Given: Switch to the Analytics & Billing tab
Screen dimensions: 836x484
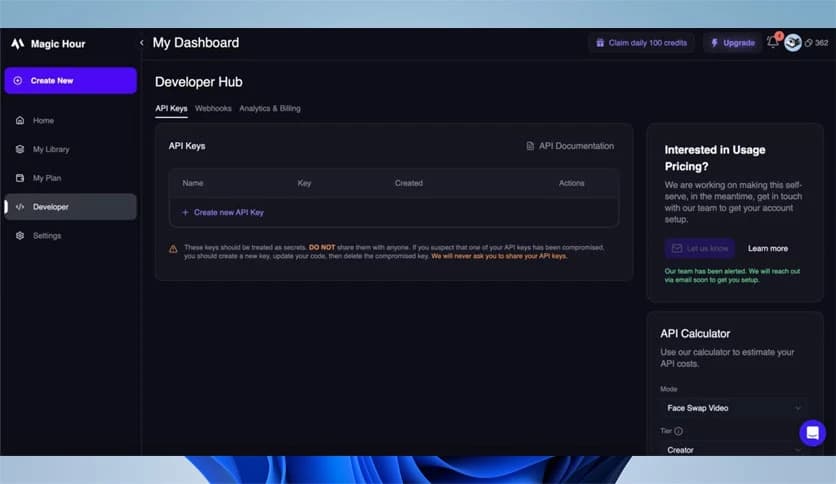Looking at the screenshot, I should [270, 109].
